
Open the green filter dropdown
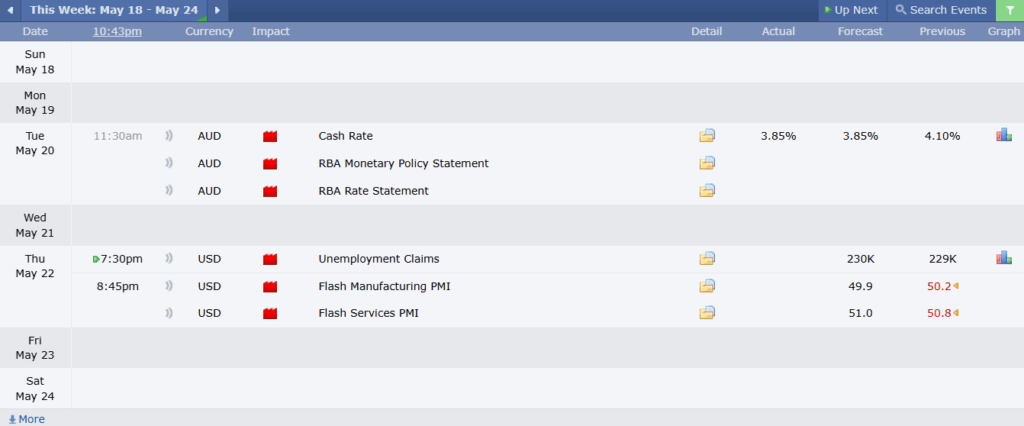click(1010, 10)
